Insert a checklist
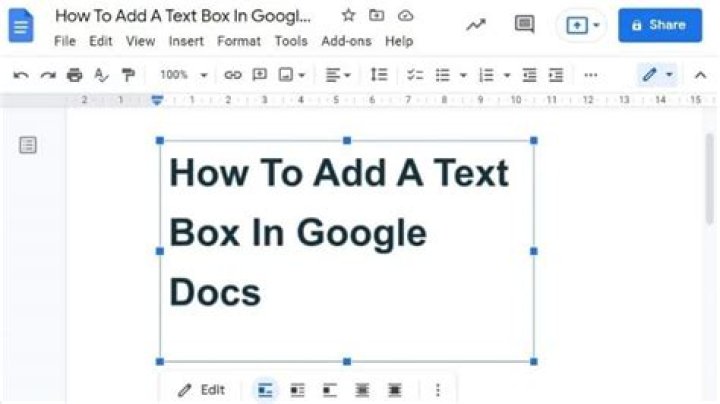 415,75
